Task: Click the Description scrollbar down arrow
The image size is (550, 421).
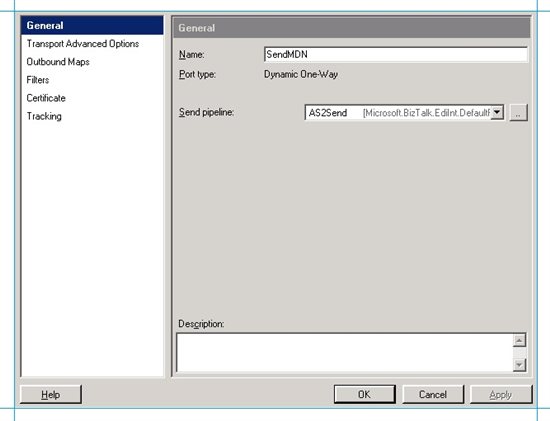Action: click(x=519, y=365)
